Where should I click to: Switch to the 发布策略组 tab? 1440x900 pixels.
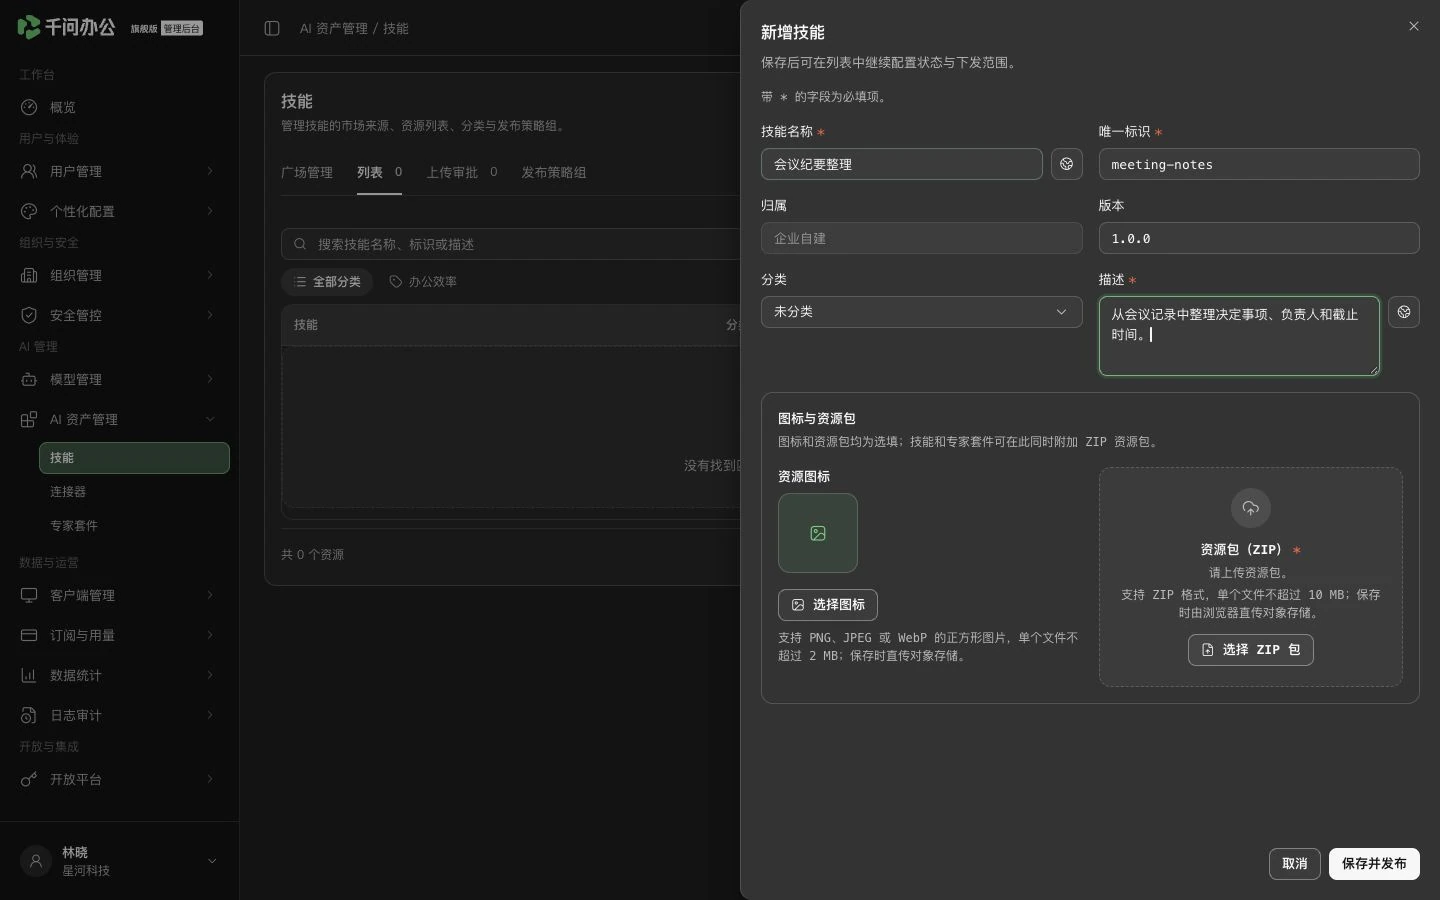(x=554, y=172)
